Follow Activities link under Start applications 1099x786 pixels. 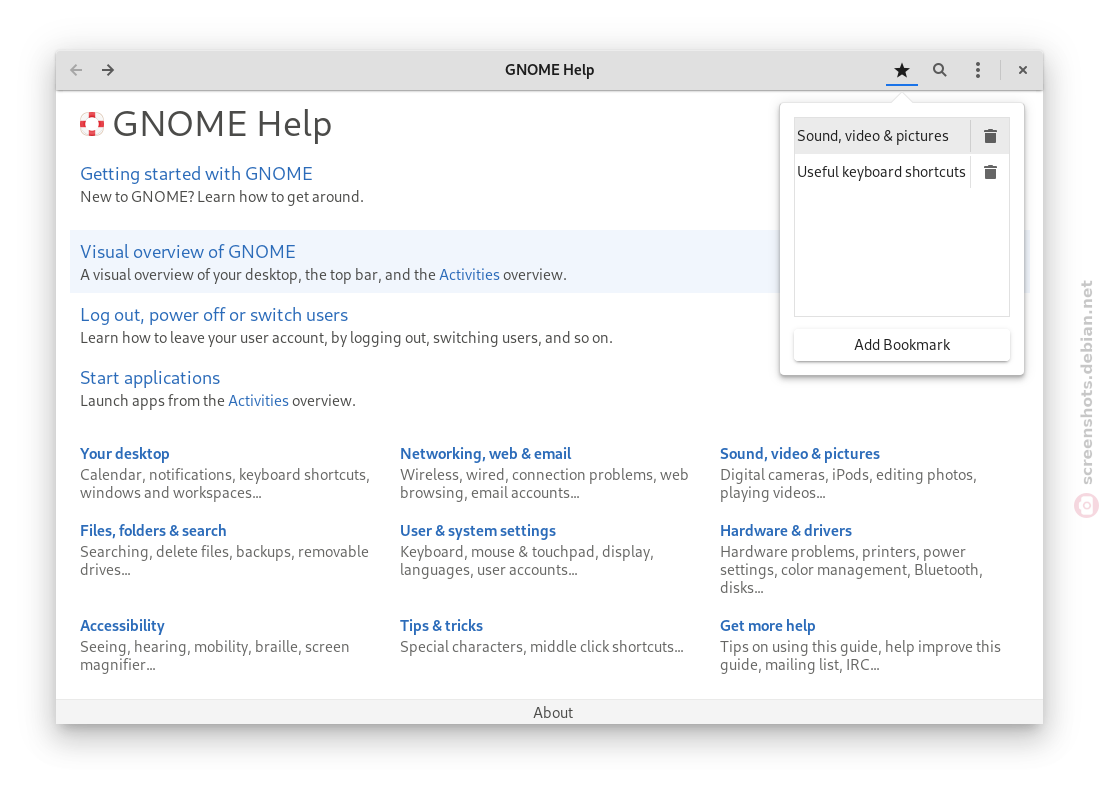[x=259, y=401]
